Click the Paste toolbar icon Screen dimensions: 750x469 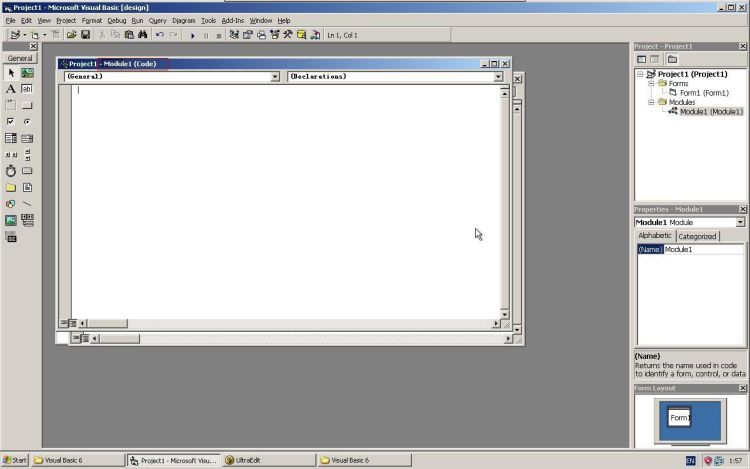(129, 35)
